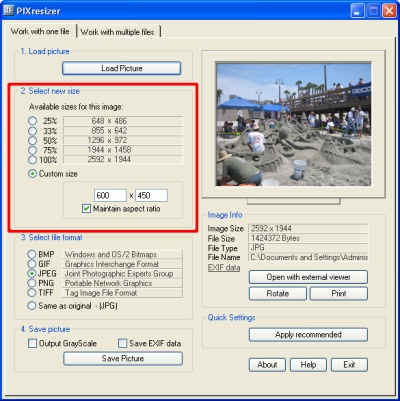Viewport: 400px width, 401px height.
Task: Click Graphics Interchange Format description
Action: (112, 264)
